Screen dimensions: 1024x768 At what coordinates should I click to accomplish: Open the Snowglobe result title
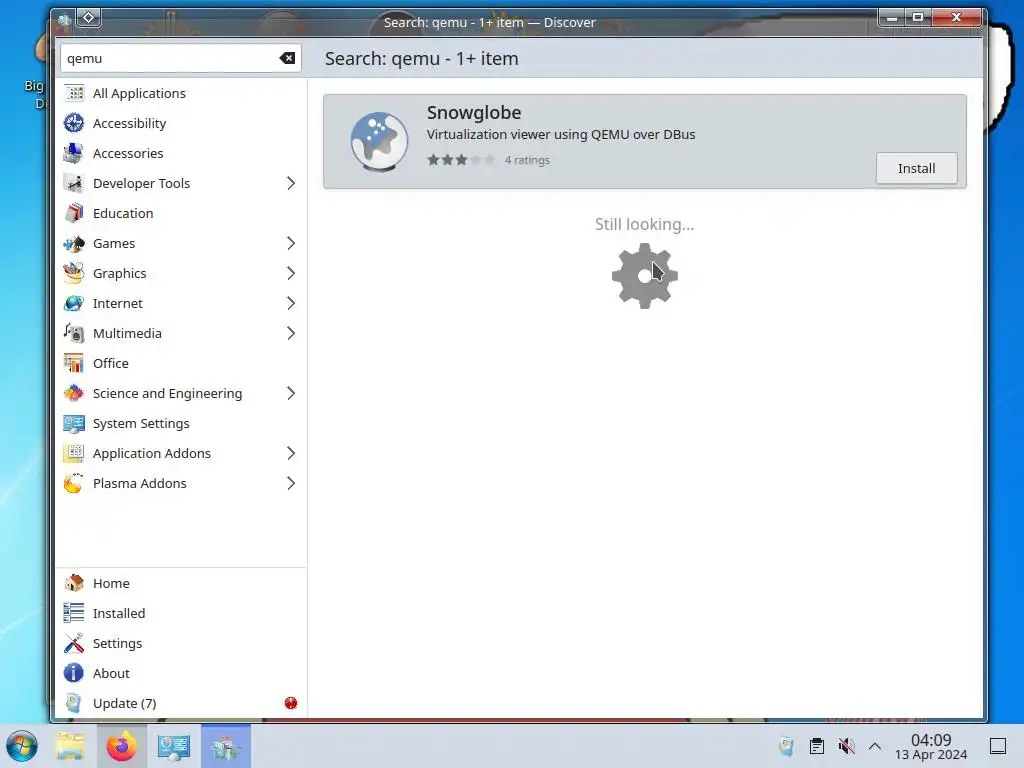473,112
